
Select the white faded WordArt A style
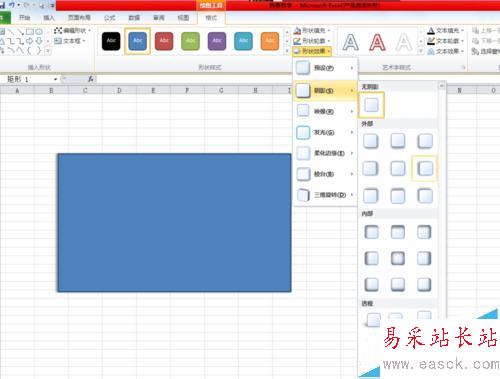[x=404, y=42]
